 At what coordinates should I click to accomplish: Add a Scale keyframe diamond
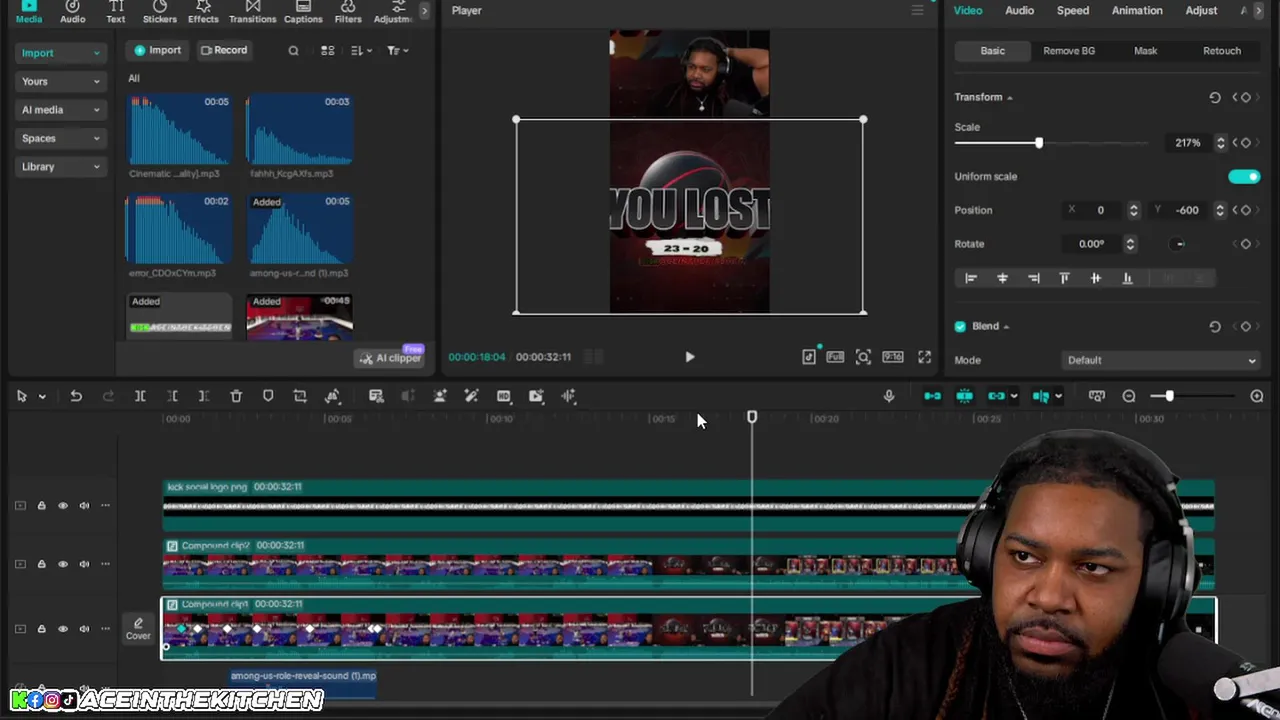point(1246,143)
